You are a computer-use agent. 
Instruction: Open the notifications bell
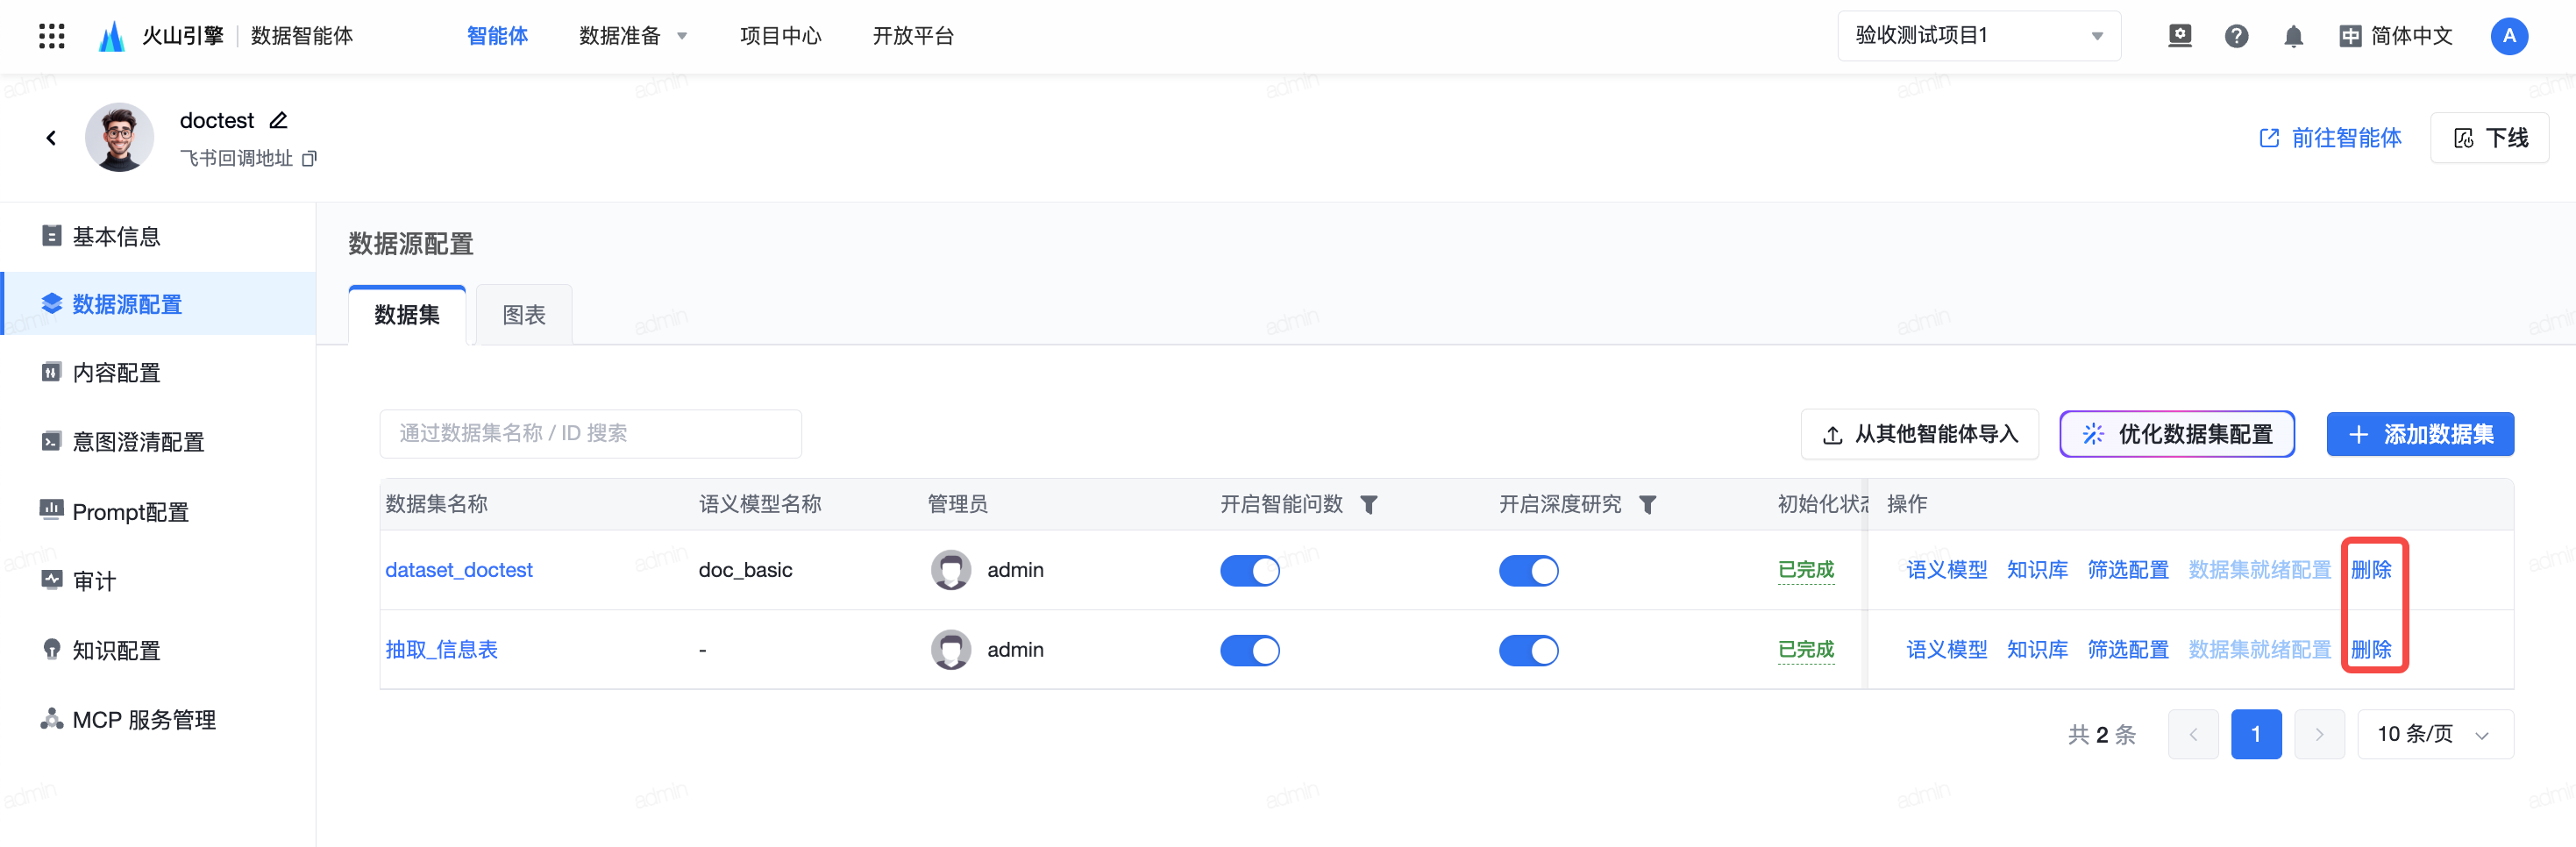pos(2293,36)
